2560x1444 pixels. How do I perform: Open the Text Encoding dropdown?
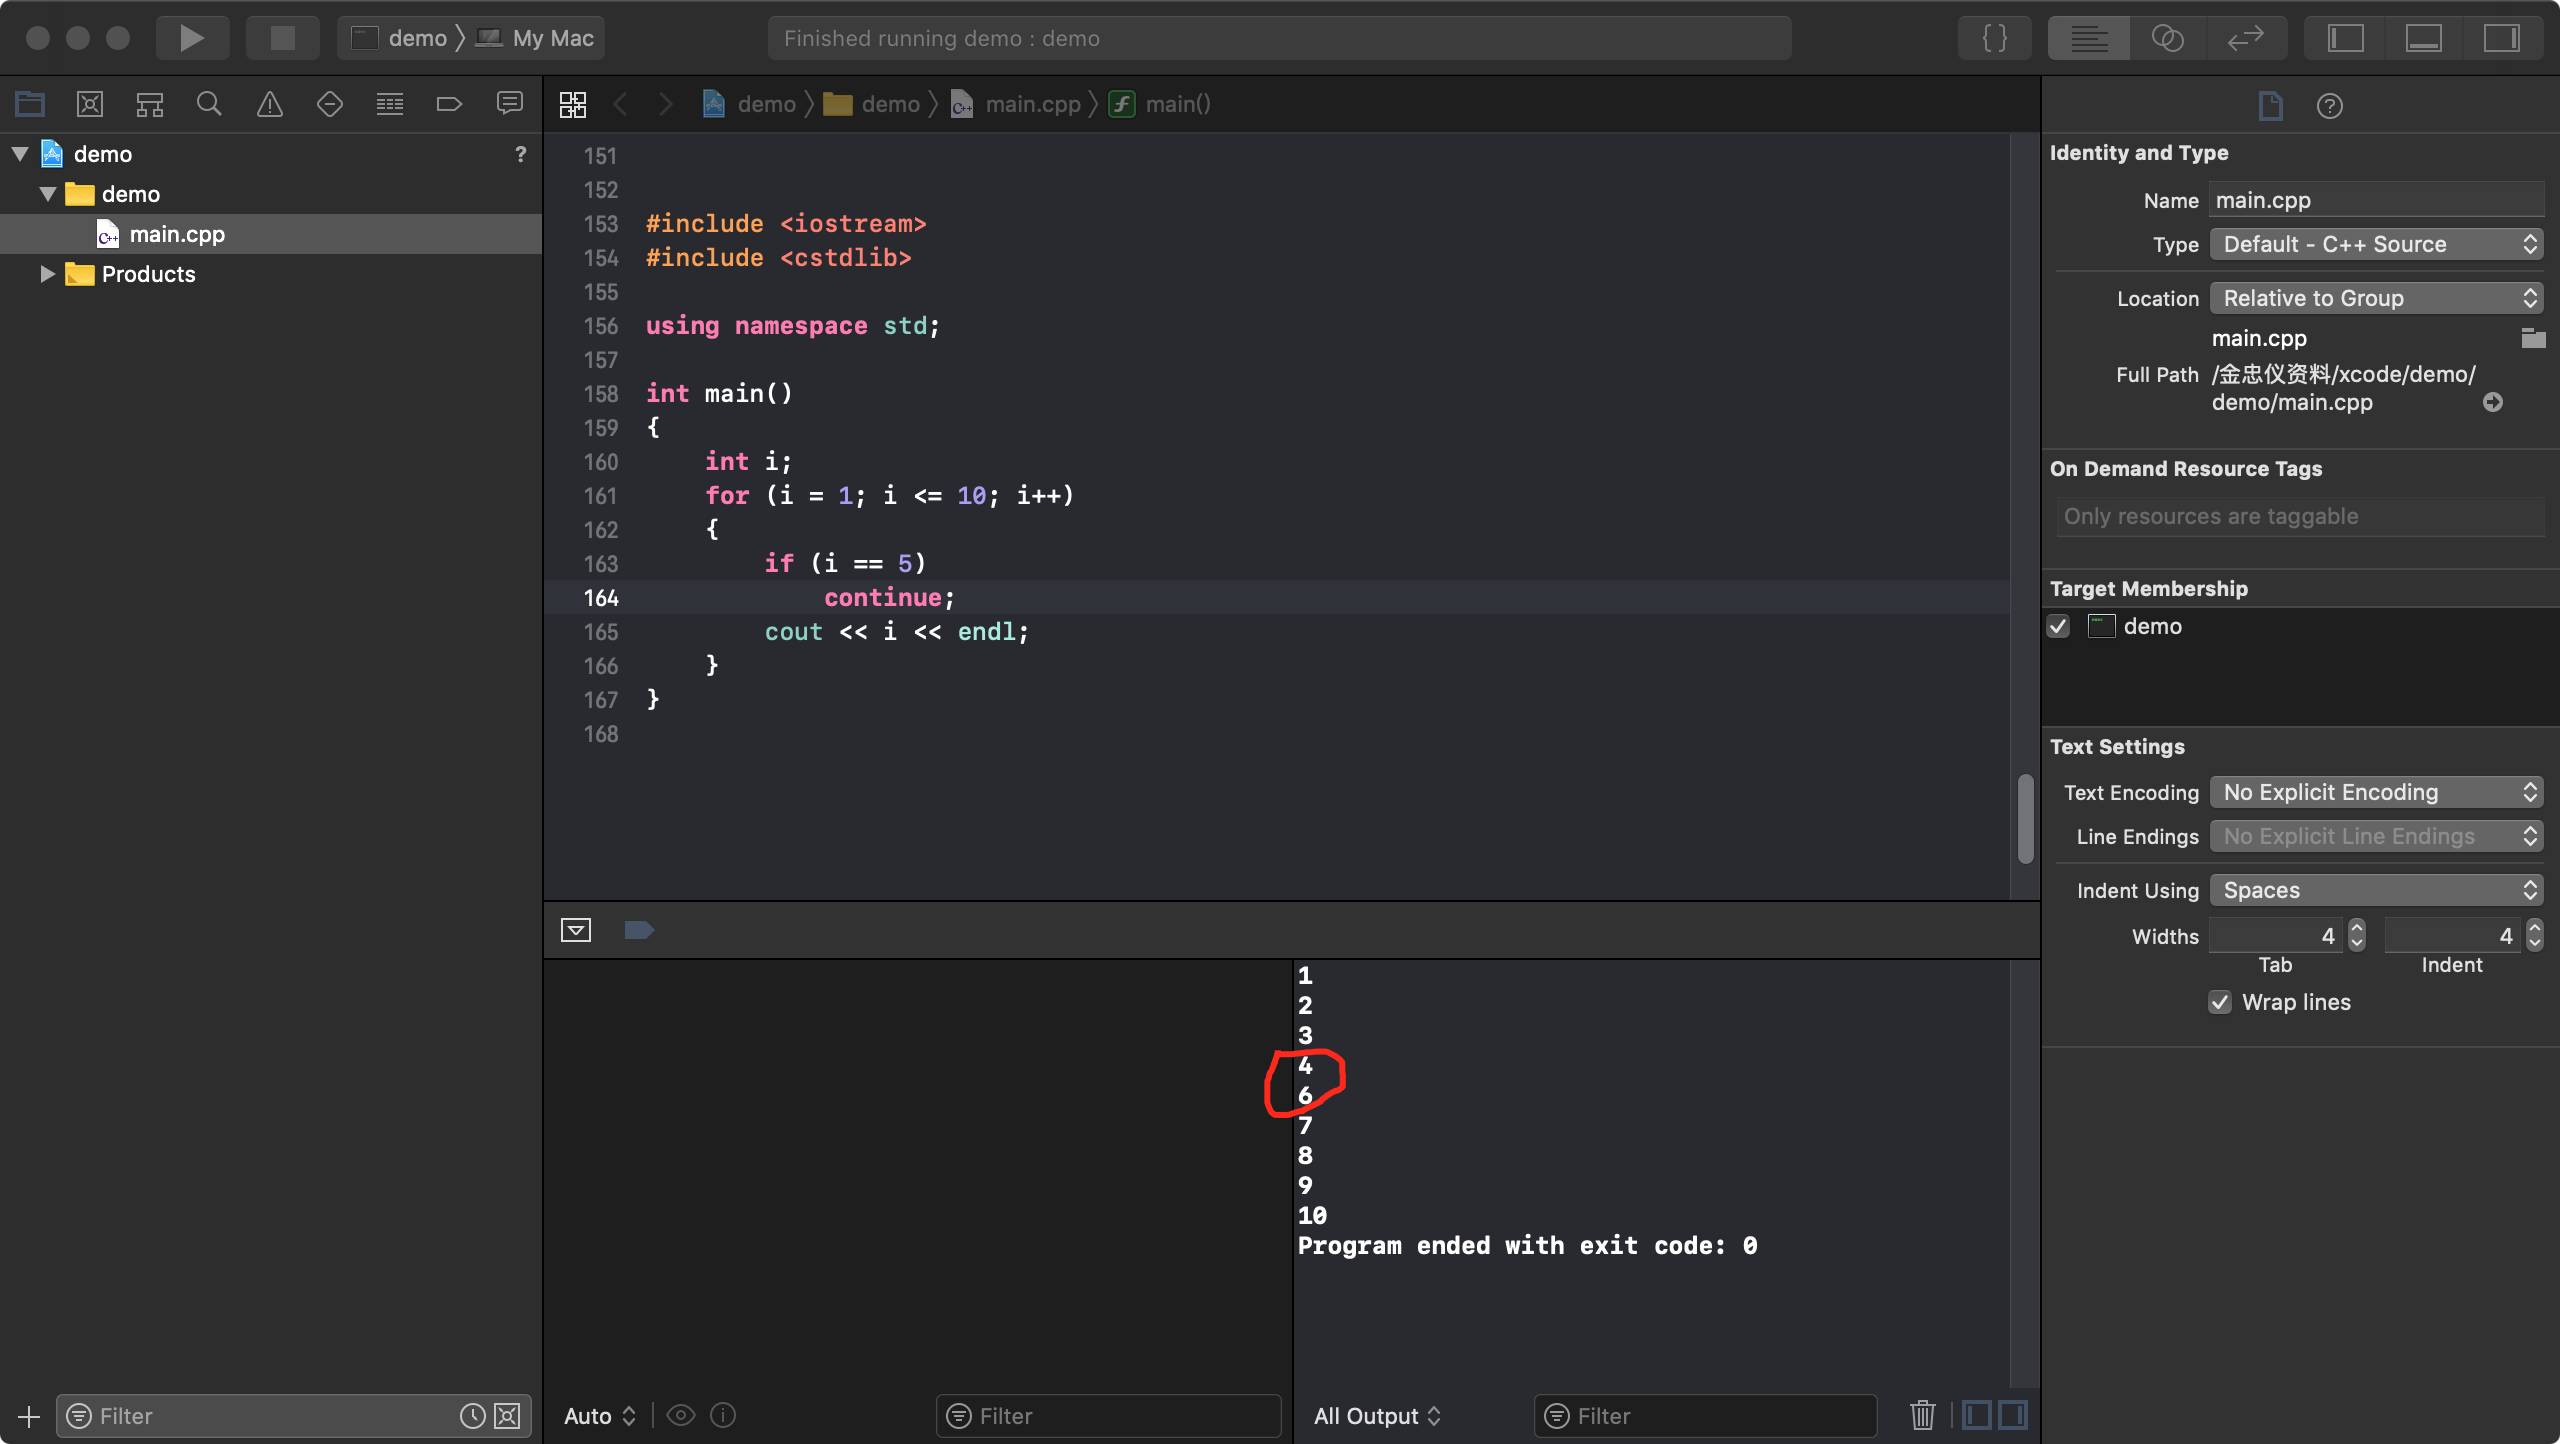(2376, 792)
